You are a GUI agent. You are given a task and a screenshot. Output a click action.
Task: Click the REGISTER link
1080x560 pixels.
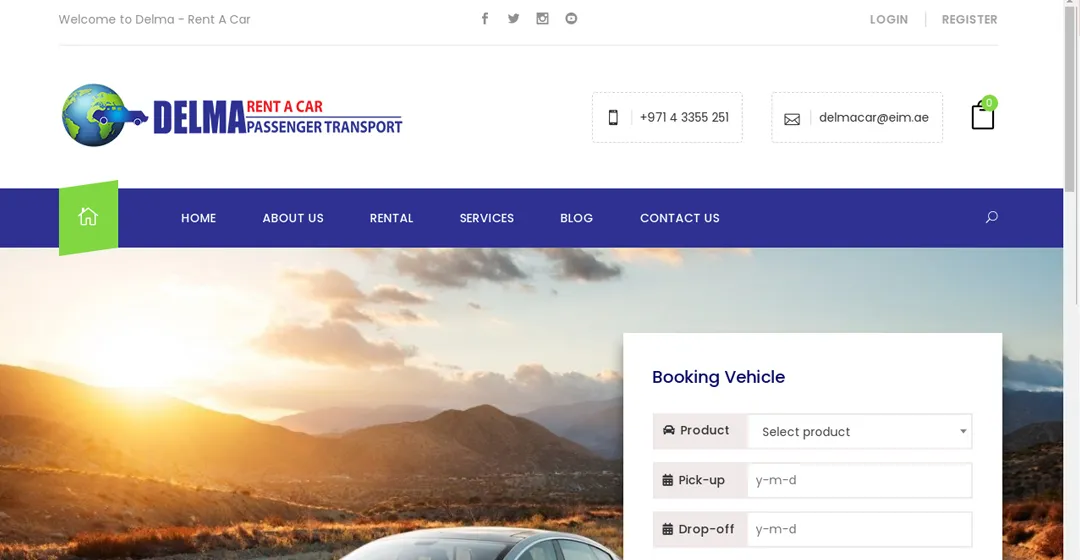point(969,20)
